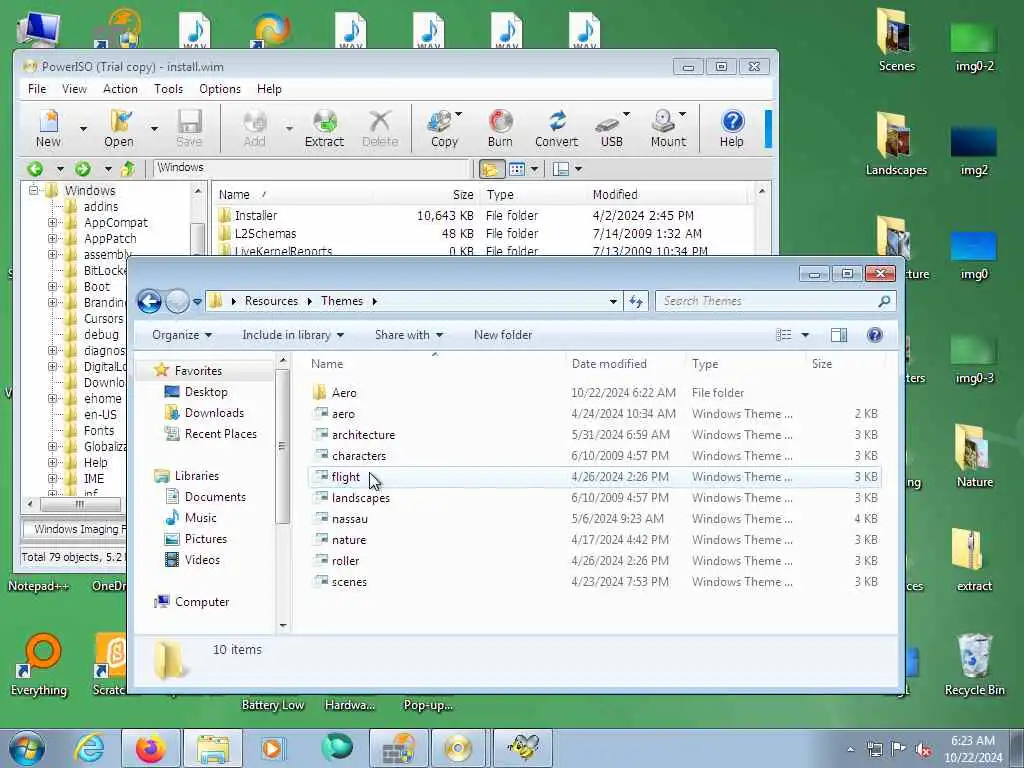Screen dimensions: 1024x768
Task: Click the Mount icon in PowerISO
Action: click(668, 128)
